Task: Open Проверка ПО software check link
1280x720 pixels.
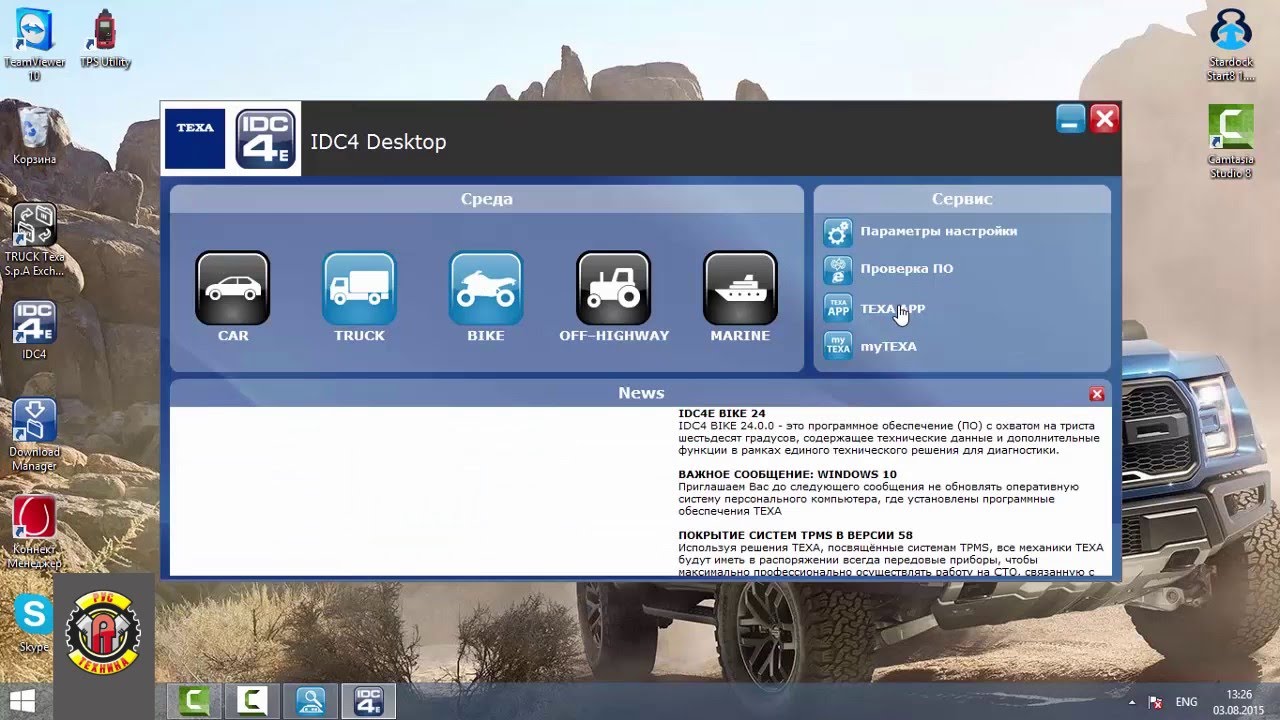Action: coord(907,269)
